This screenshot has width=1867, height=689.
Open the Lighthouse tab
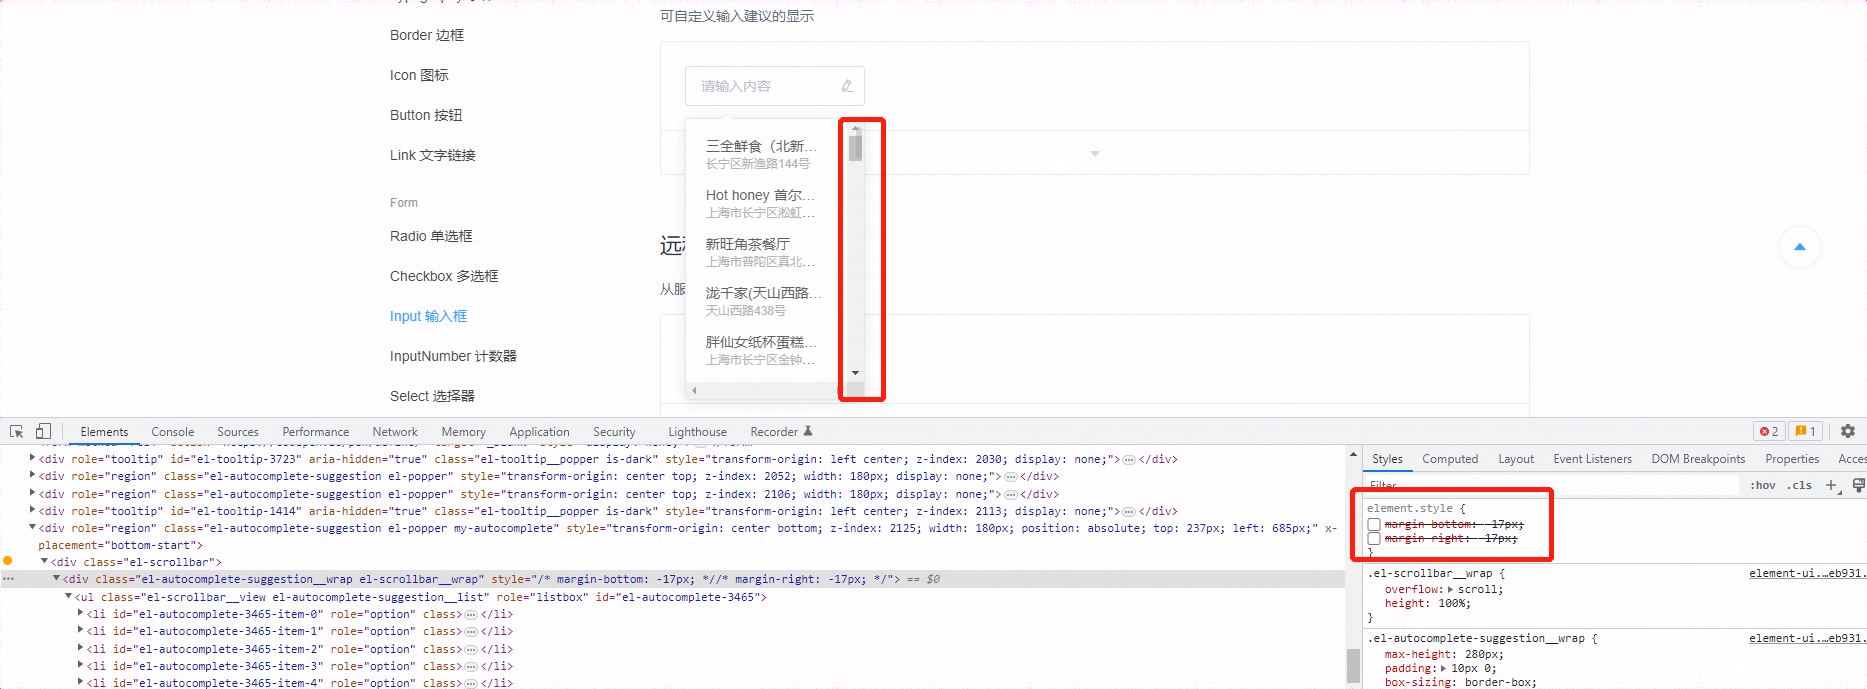coord(697,432)
